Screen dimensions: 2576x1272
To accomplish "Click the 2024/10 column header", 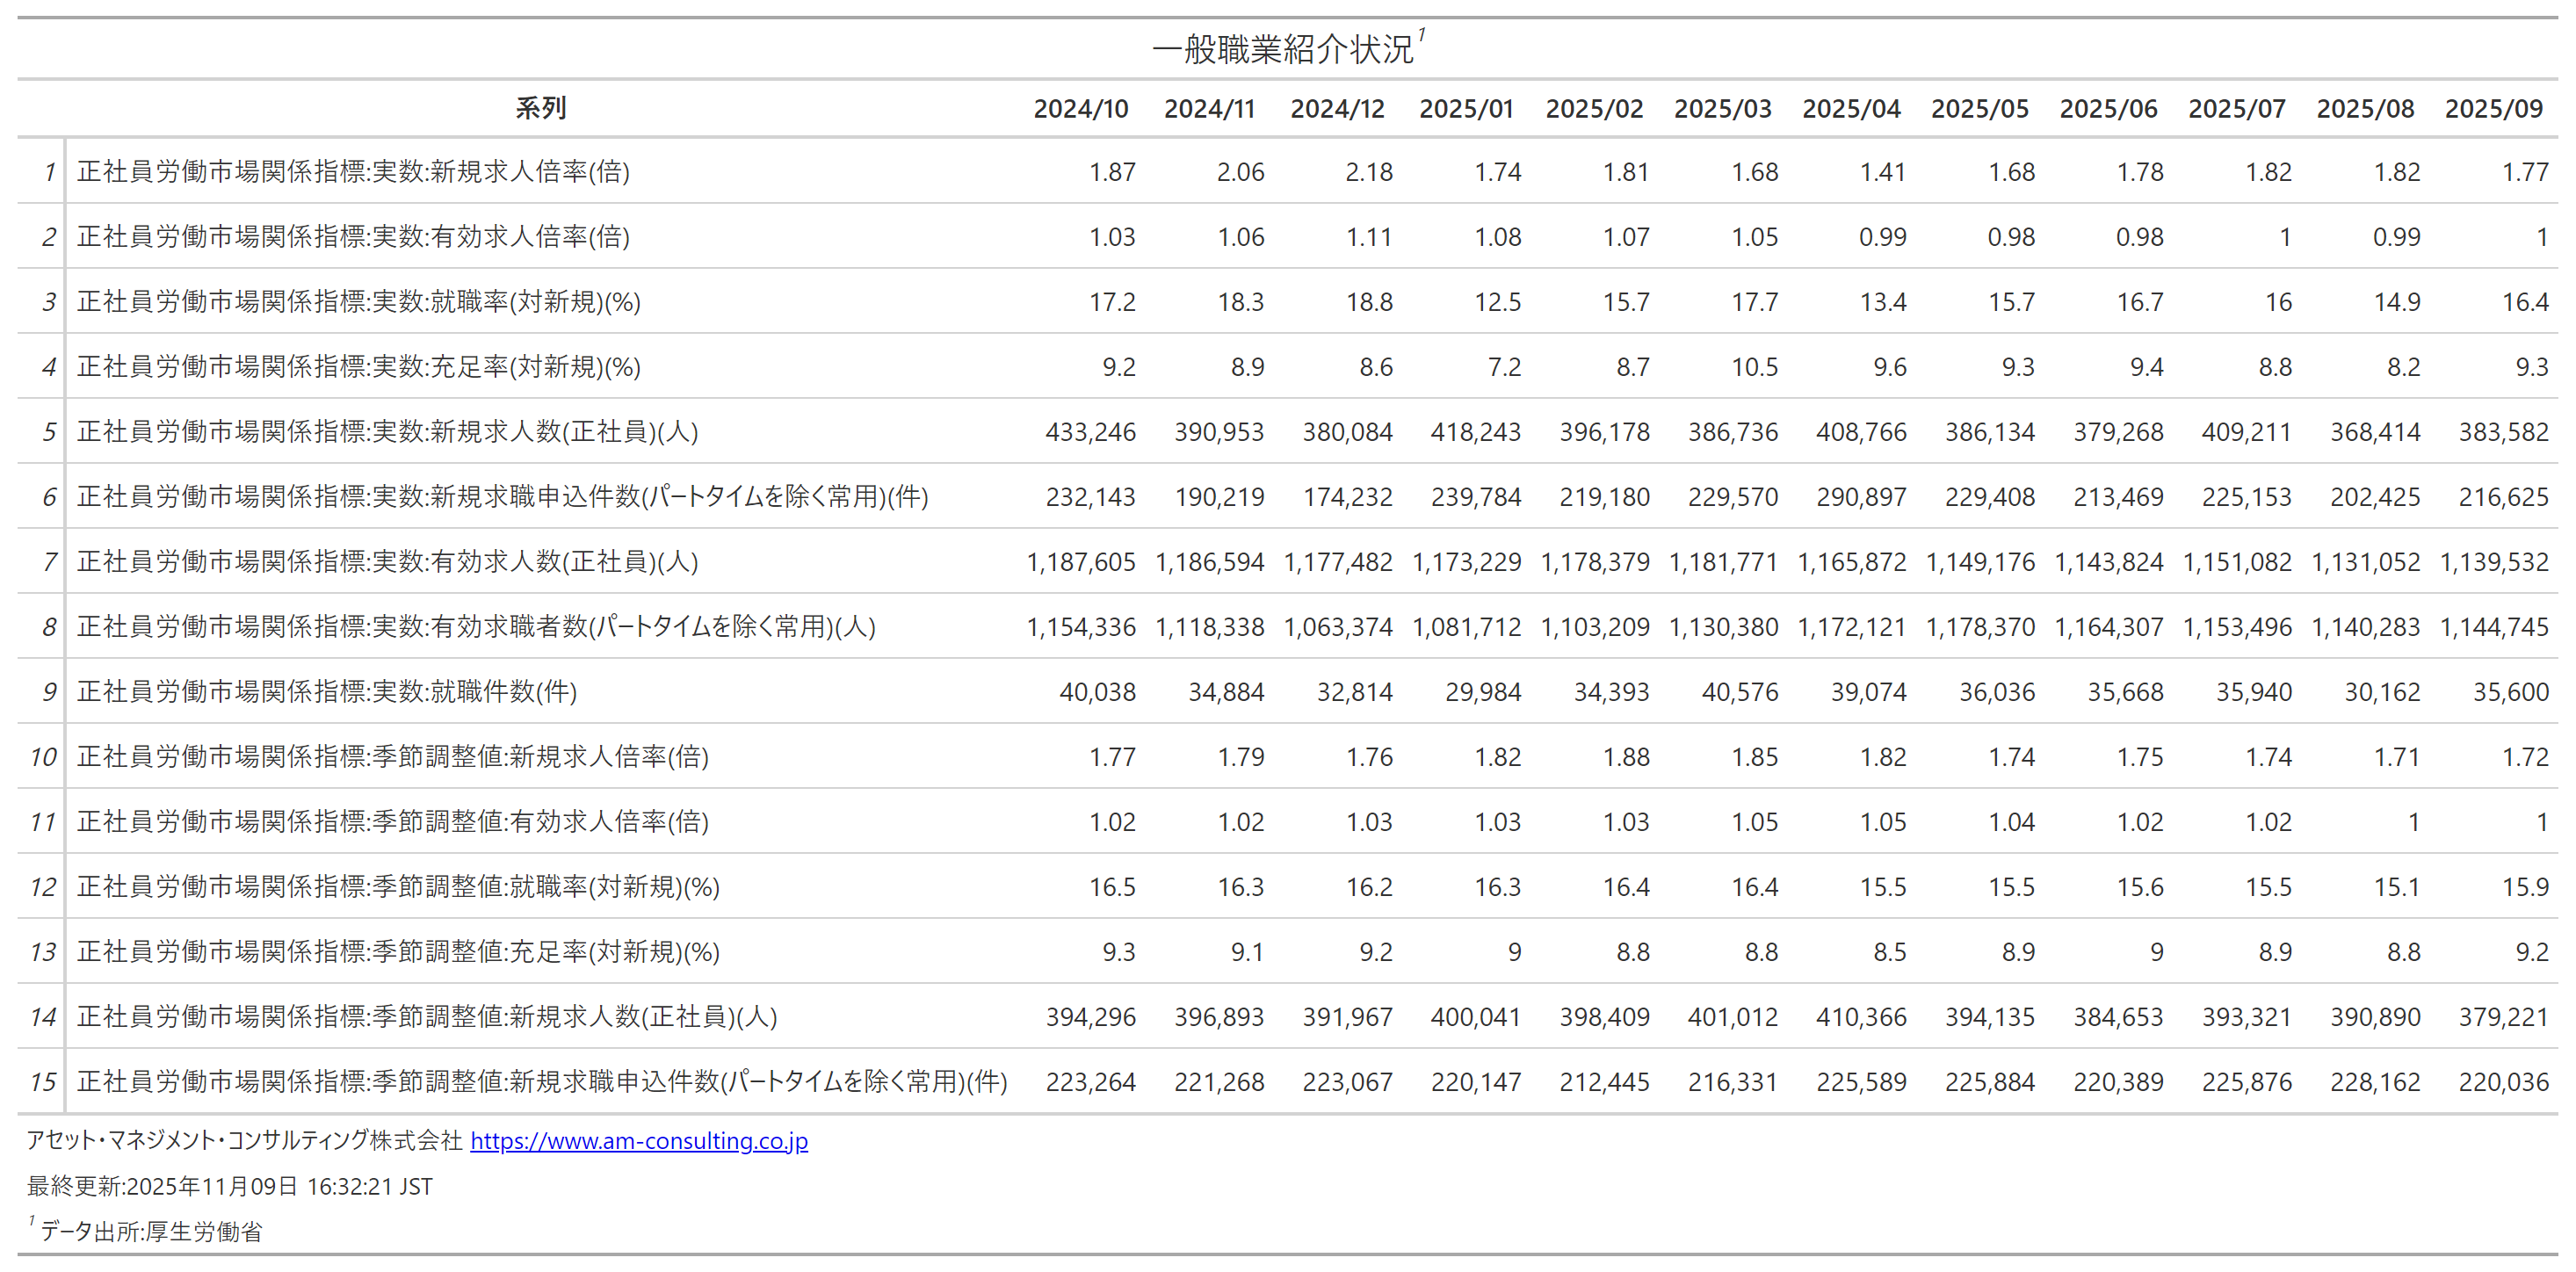I will (x=1080, y=108).
